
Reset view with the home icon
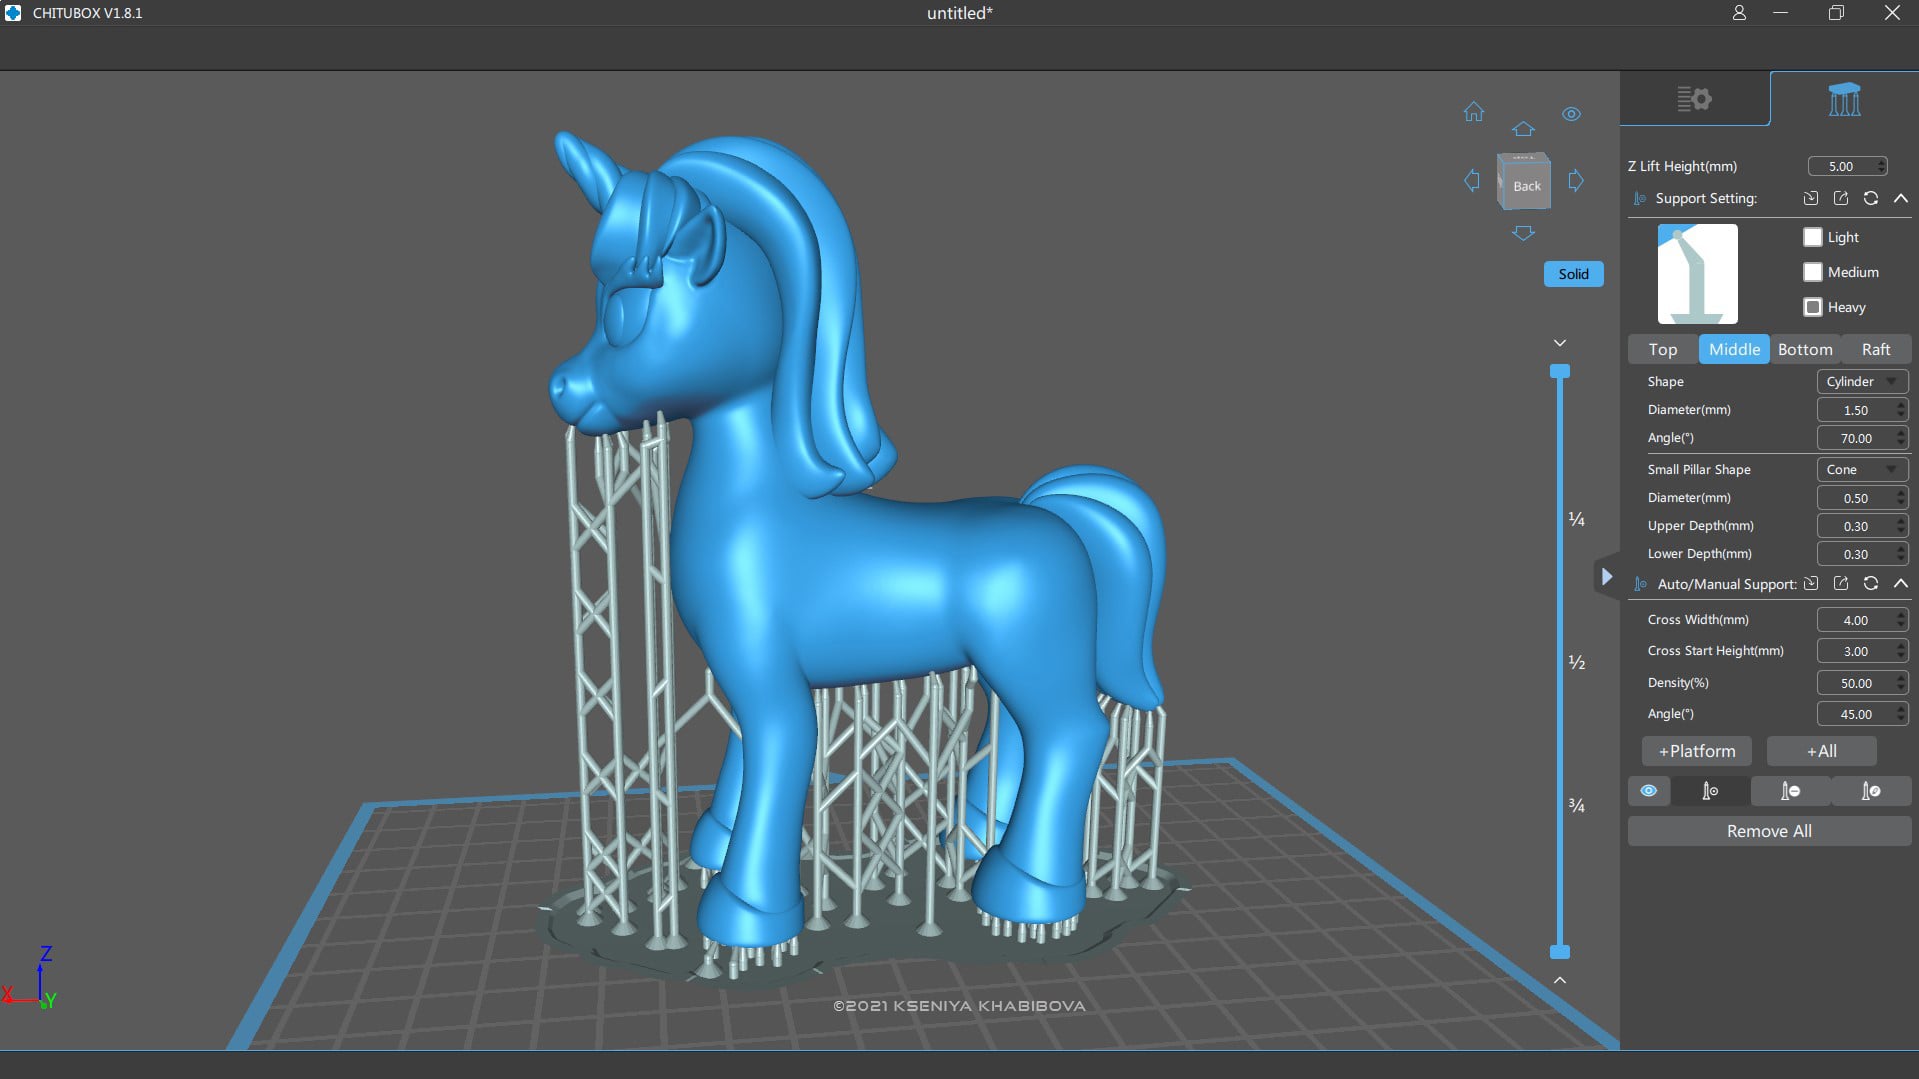point(1473,112)
